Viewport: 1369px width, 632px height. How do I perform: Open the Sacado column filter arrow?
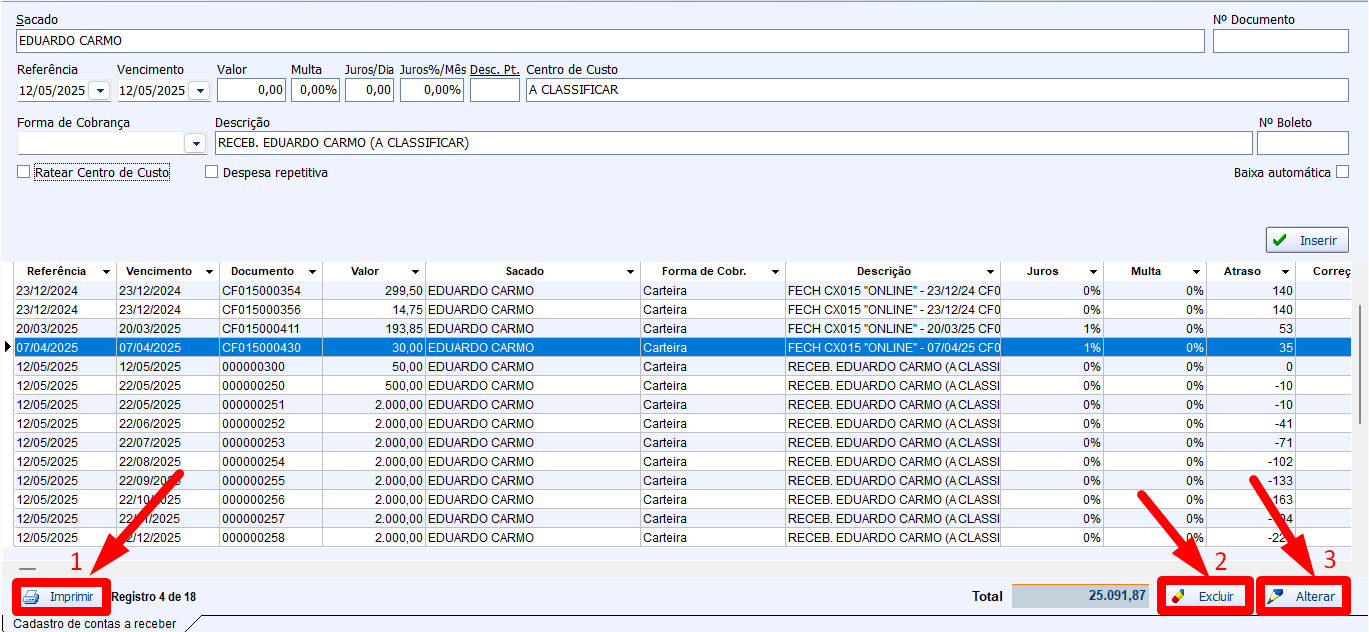(630, 272)
